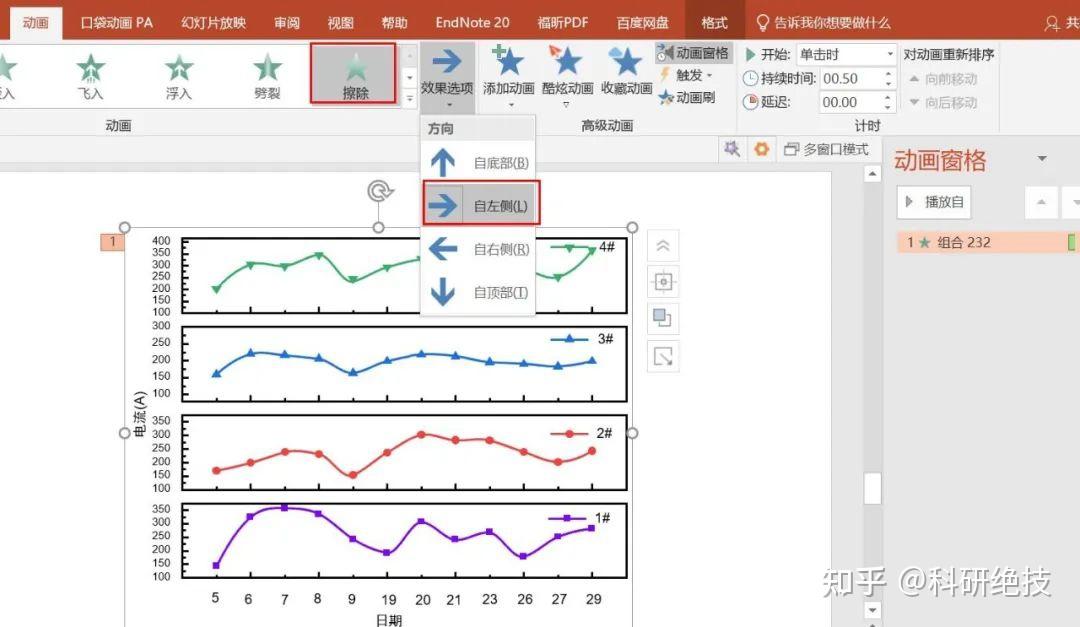The width and height of the screenshot is (1080, 627).
Task: Select the 擦除 (Wipe) animation effect
Action: point(355,75)
